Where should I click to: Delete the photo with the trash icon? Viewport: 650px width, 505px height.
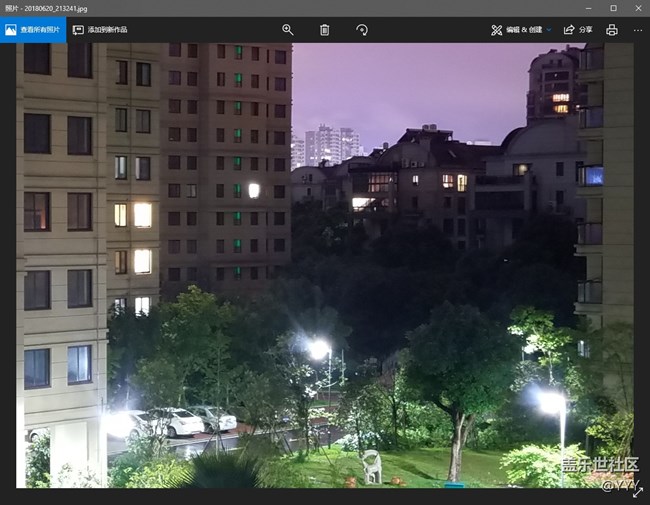[324, 30]
